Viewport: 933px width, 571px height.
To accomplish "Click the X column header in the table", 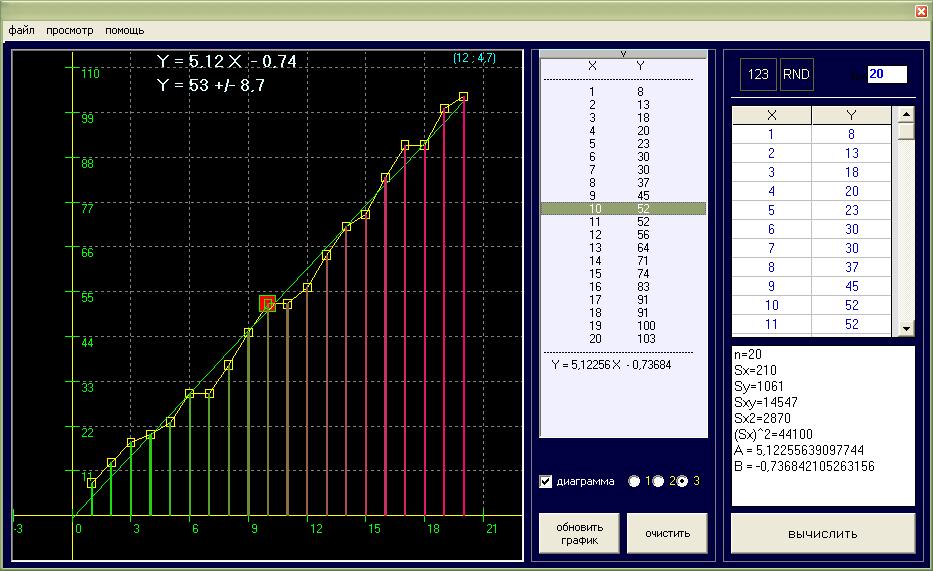I will (x=771, y=115).
